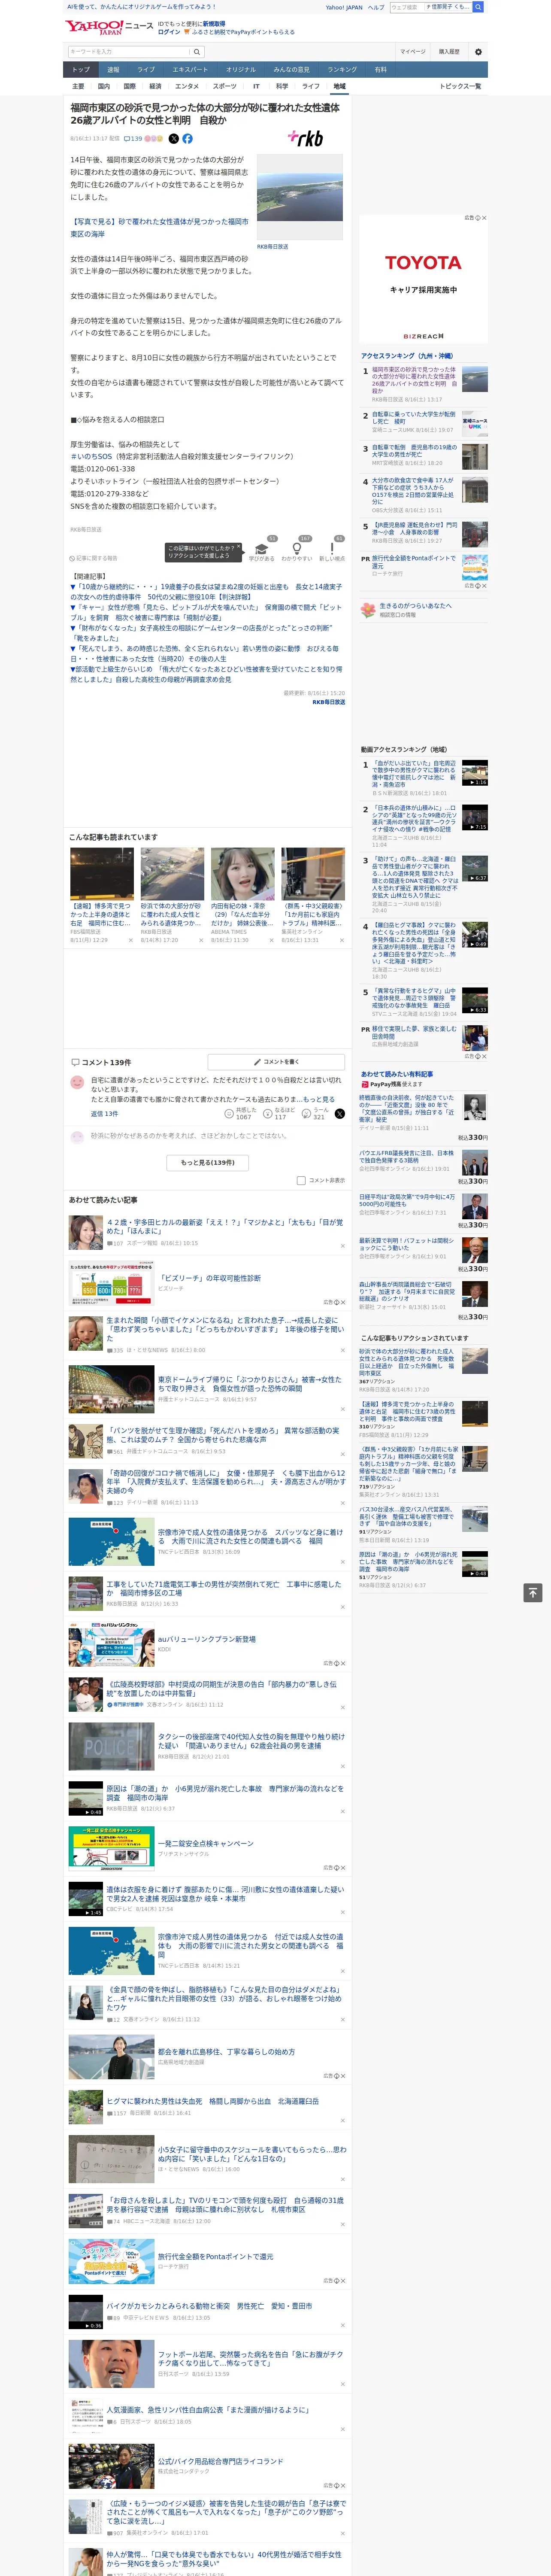Click the keyword search magnifier icon
551x2576 pixels.
pos(197,52)
